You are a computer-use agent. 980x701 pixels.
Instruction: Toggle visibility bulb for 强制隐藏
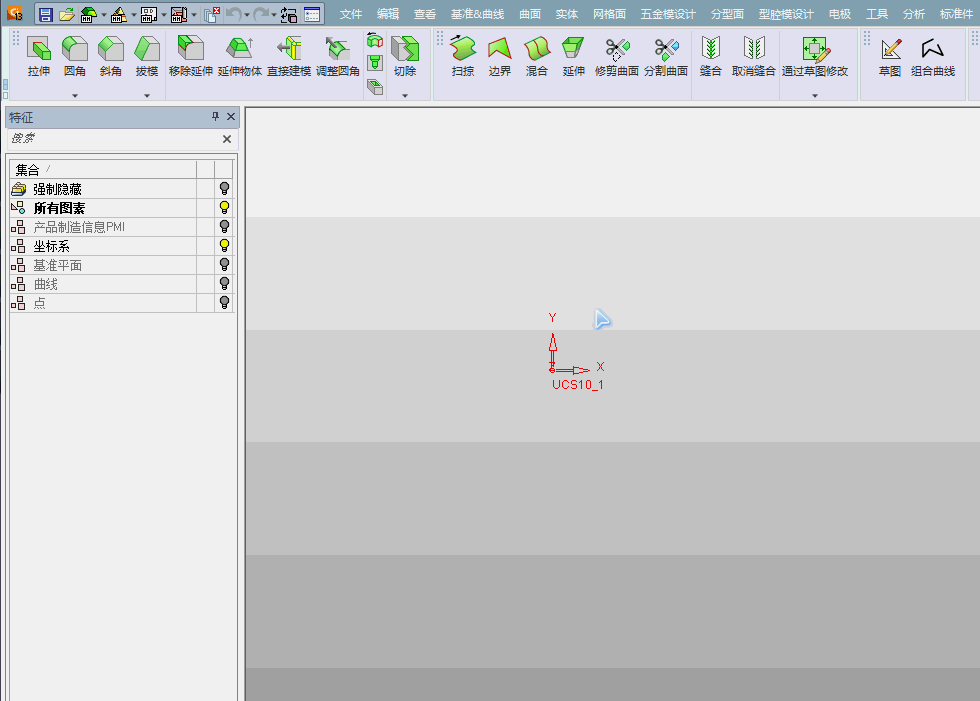coord(224,189)
